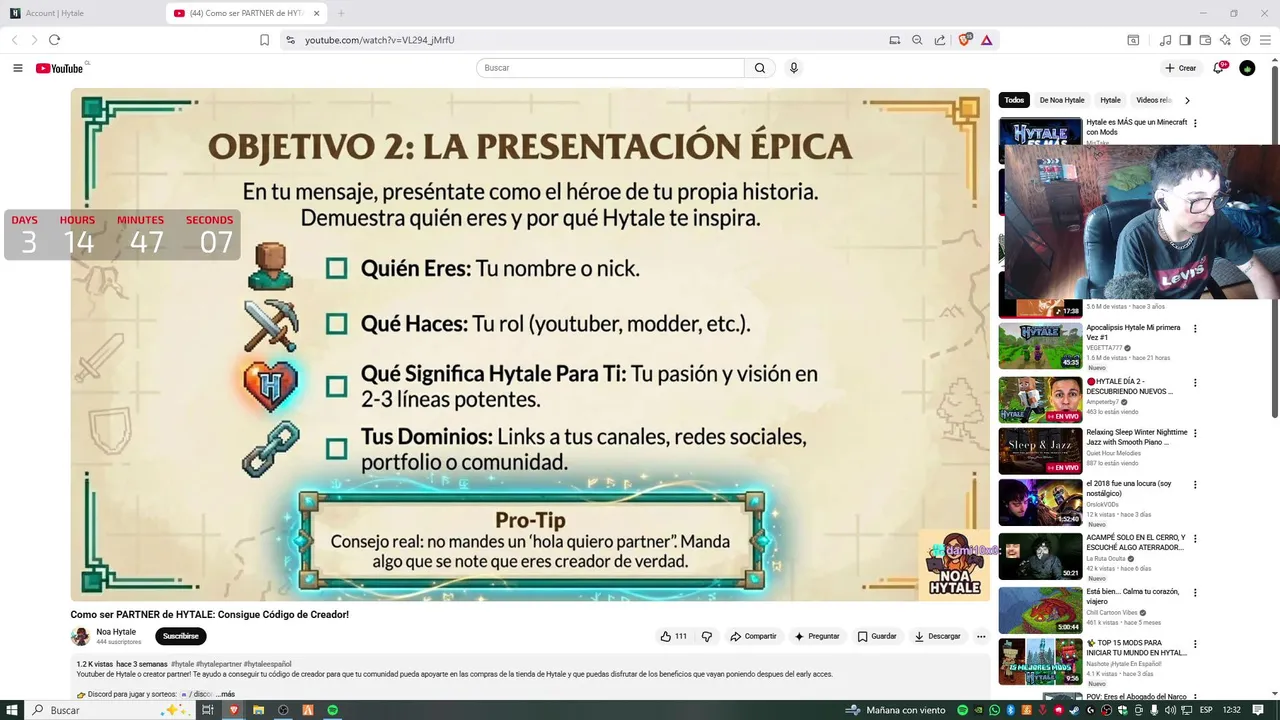
Task: Share this page via address bar icon
Action: pos(940,40)
